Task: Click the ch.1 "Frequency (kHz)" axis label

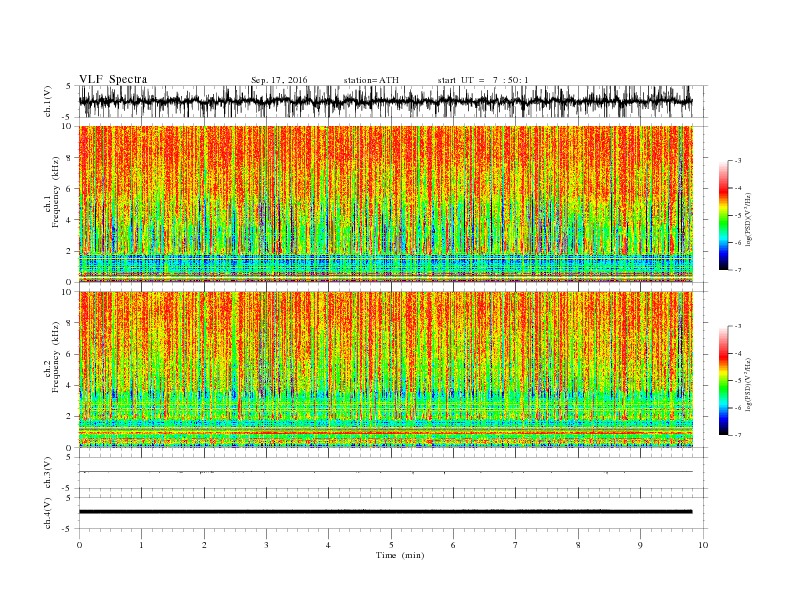Action: click(x=56, y=192)
